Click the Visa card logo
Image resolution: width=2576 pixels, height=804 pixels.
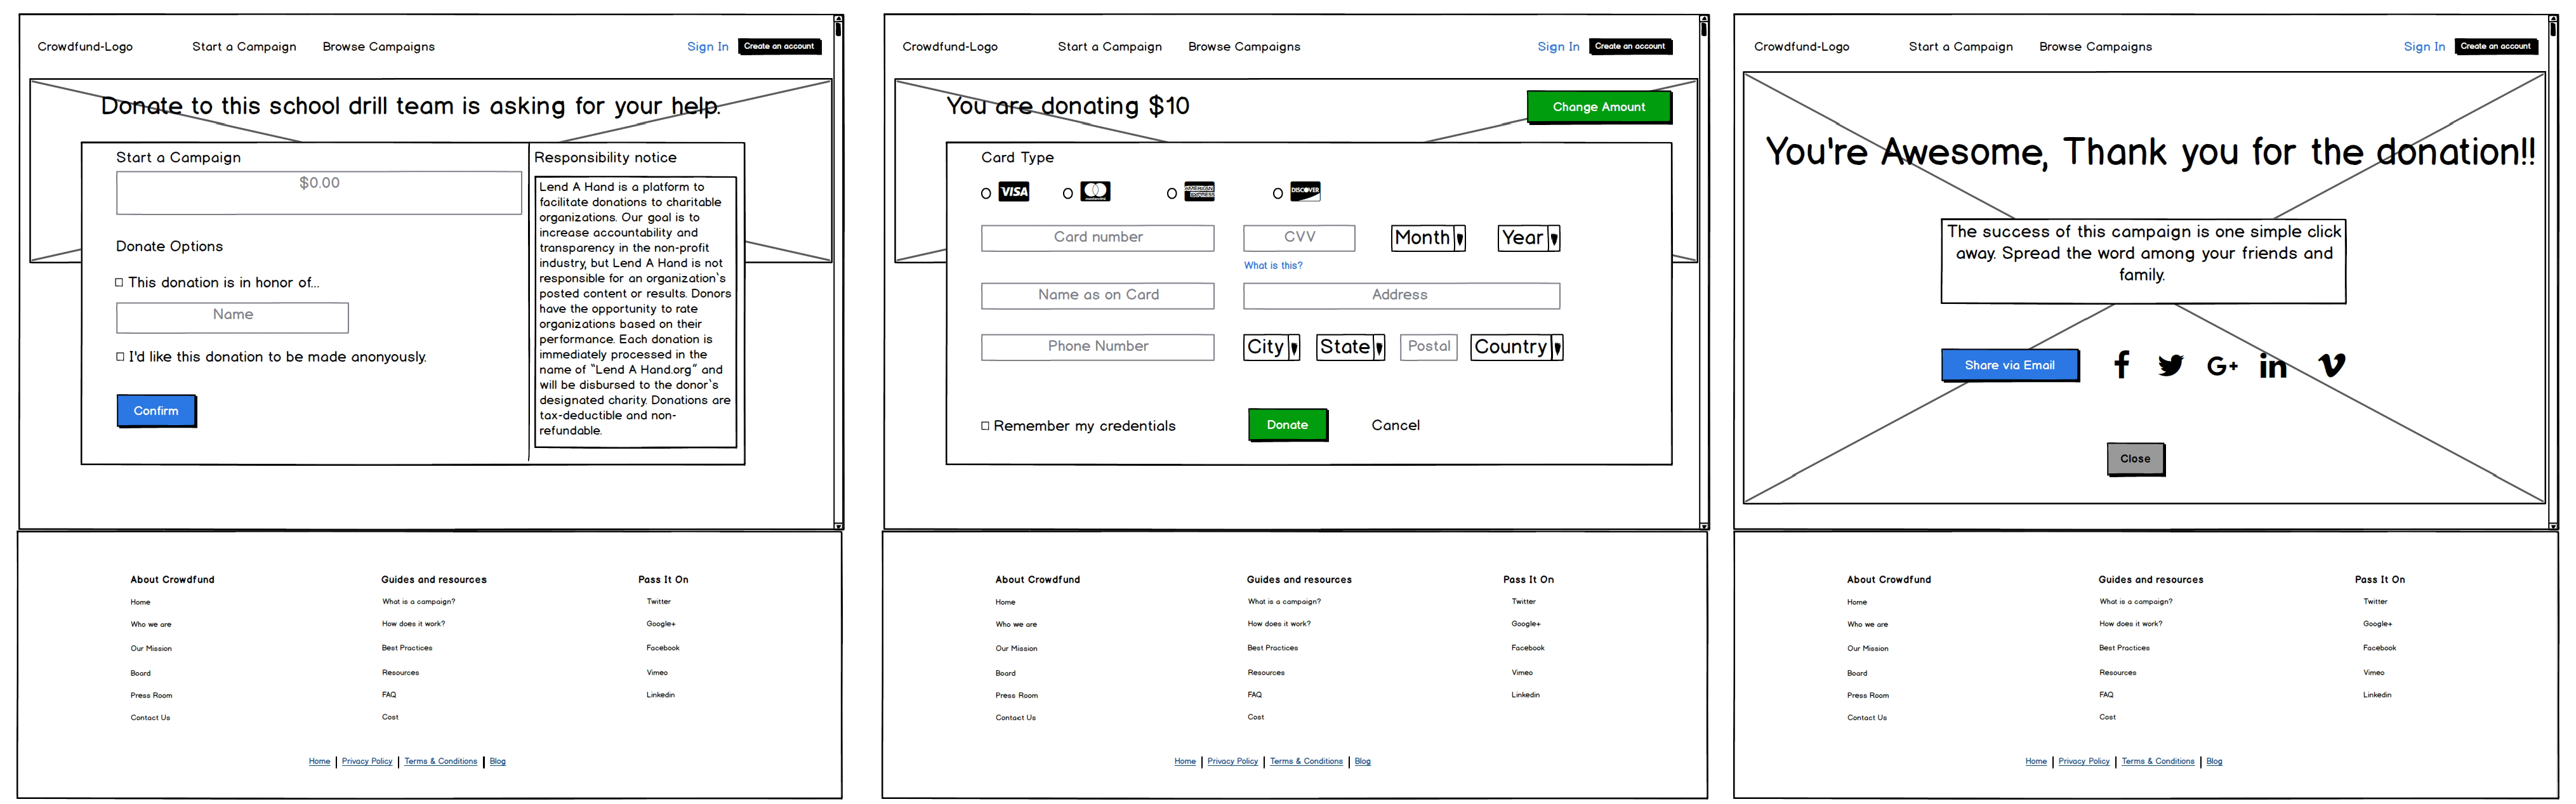coord(1014,192)
